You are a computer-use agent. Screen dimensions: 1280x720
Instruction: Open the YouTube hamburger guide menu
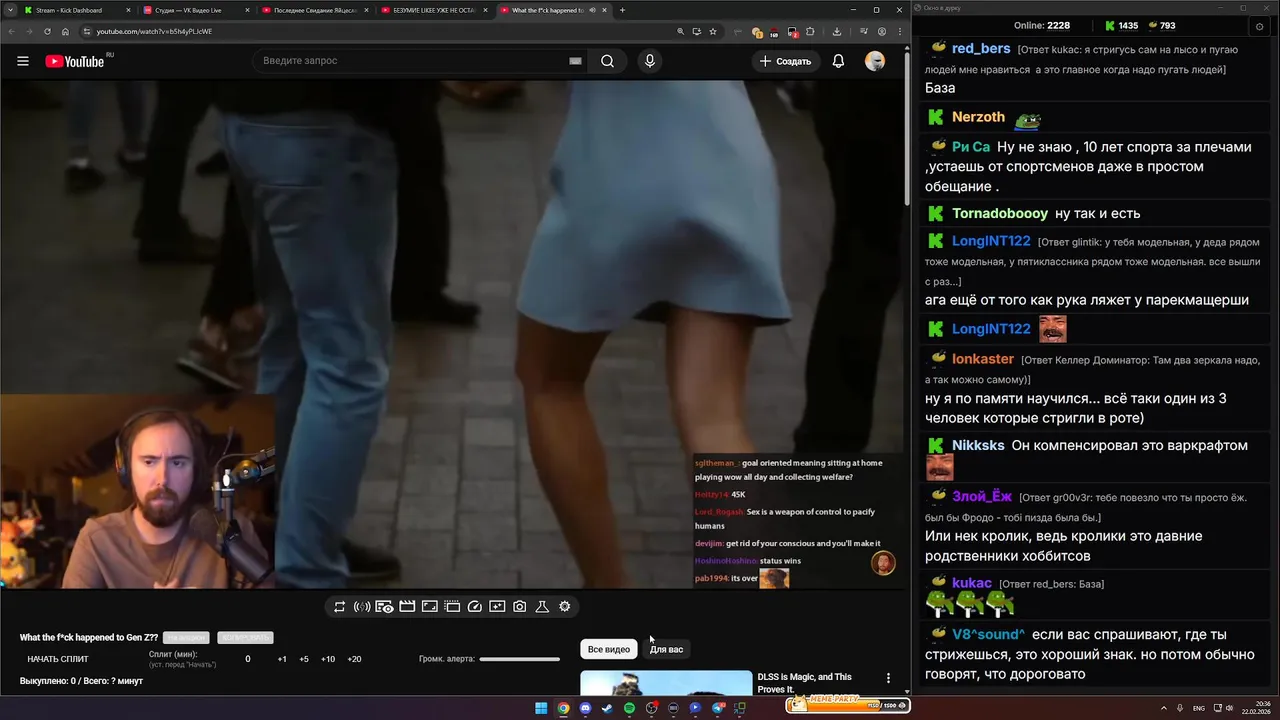(22, 61)
